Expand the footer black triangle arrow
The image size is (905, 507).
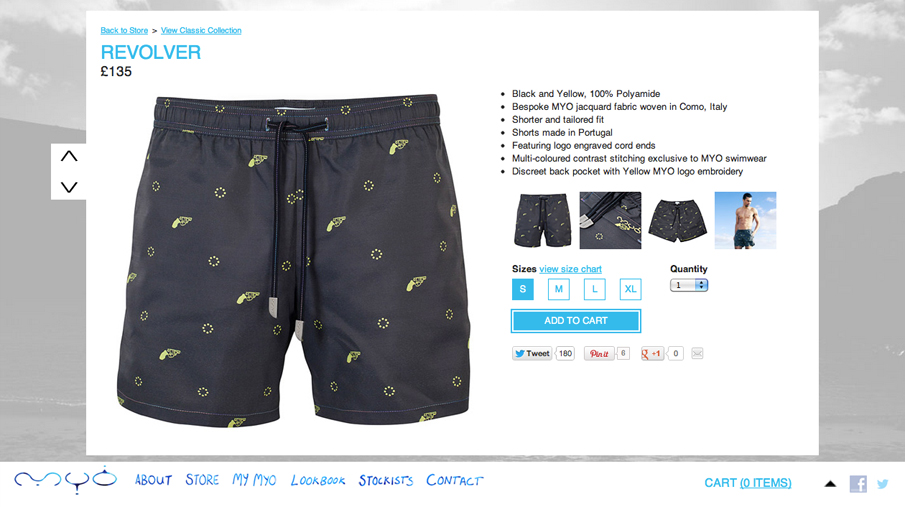tap(830, 484)
